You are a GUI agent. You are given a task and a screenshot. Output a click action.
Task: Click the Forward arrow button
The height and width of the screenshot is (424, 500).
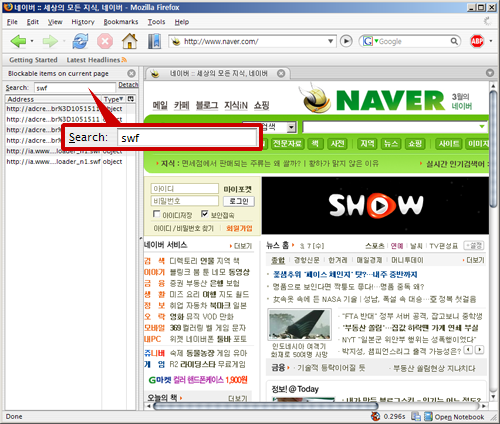(x=50, y=41)
